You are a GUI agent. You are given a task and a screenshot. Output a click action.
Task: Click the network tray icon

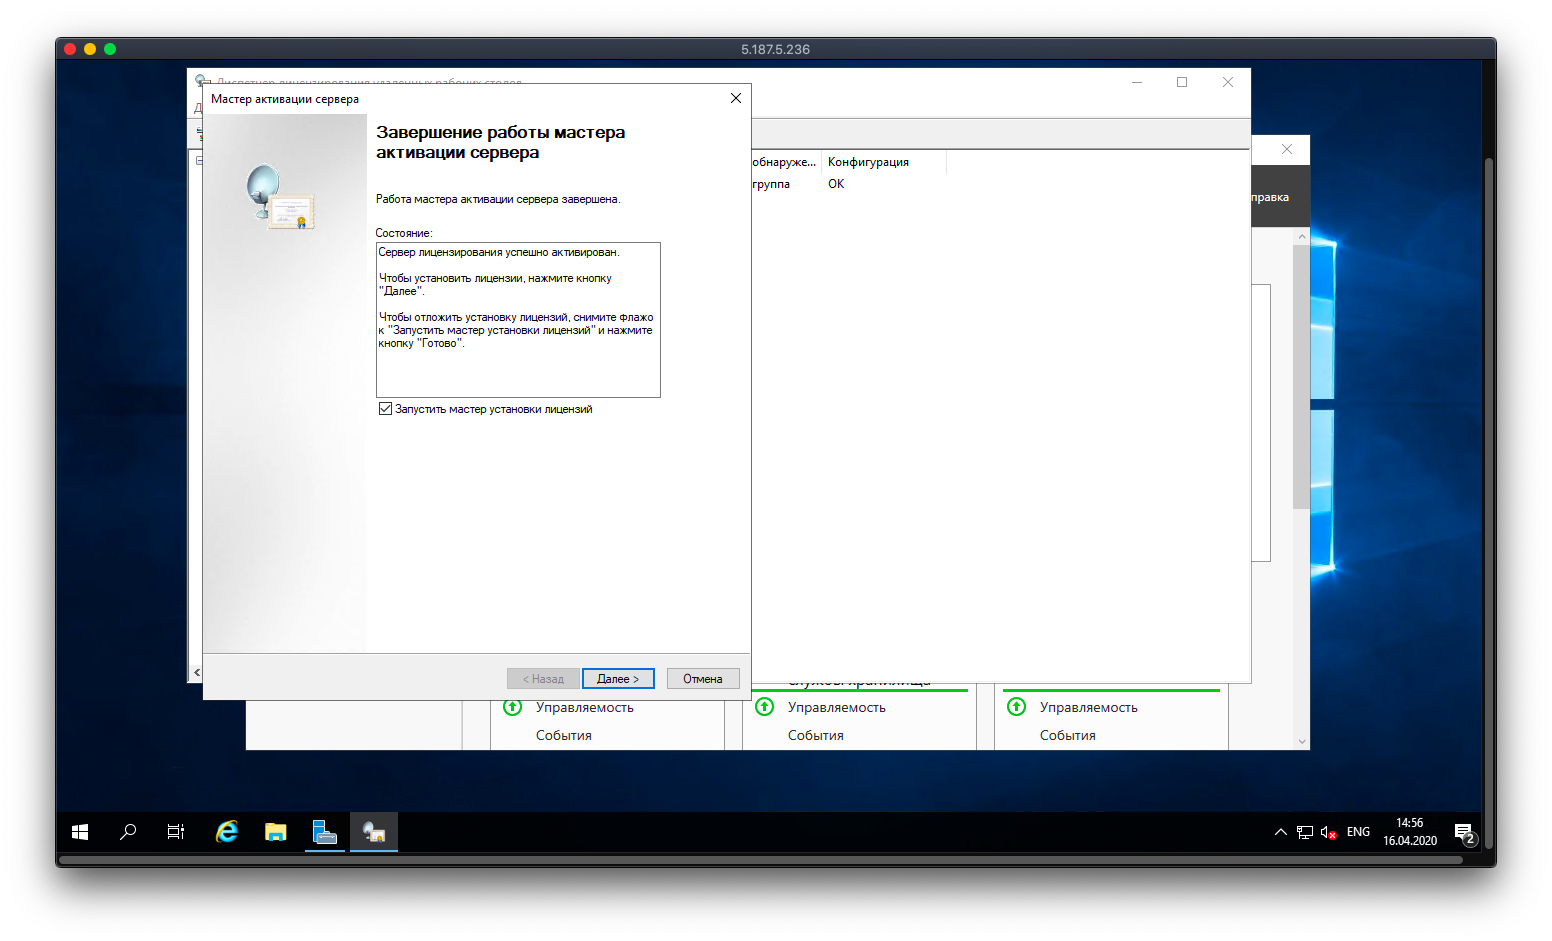coord(1305,832)
